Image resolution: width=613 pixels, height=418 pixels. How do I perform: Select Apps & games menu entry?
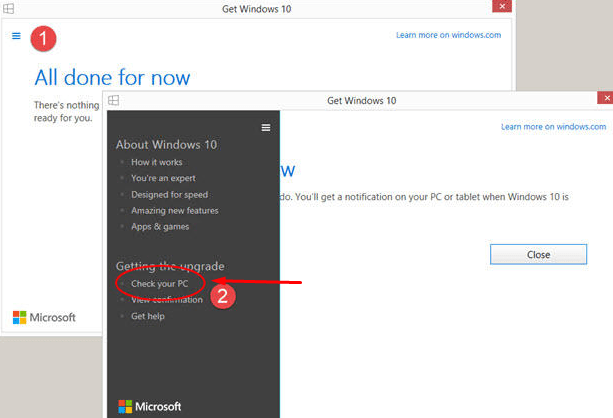[x=161, y=226]
